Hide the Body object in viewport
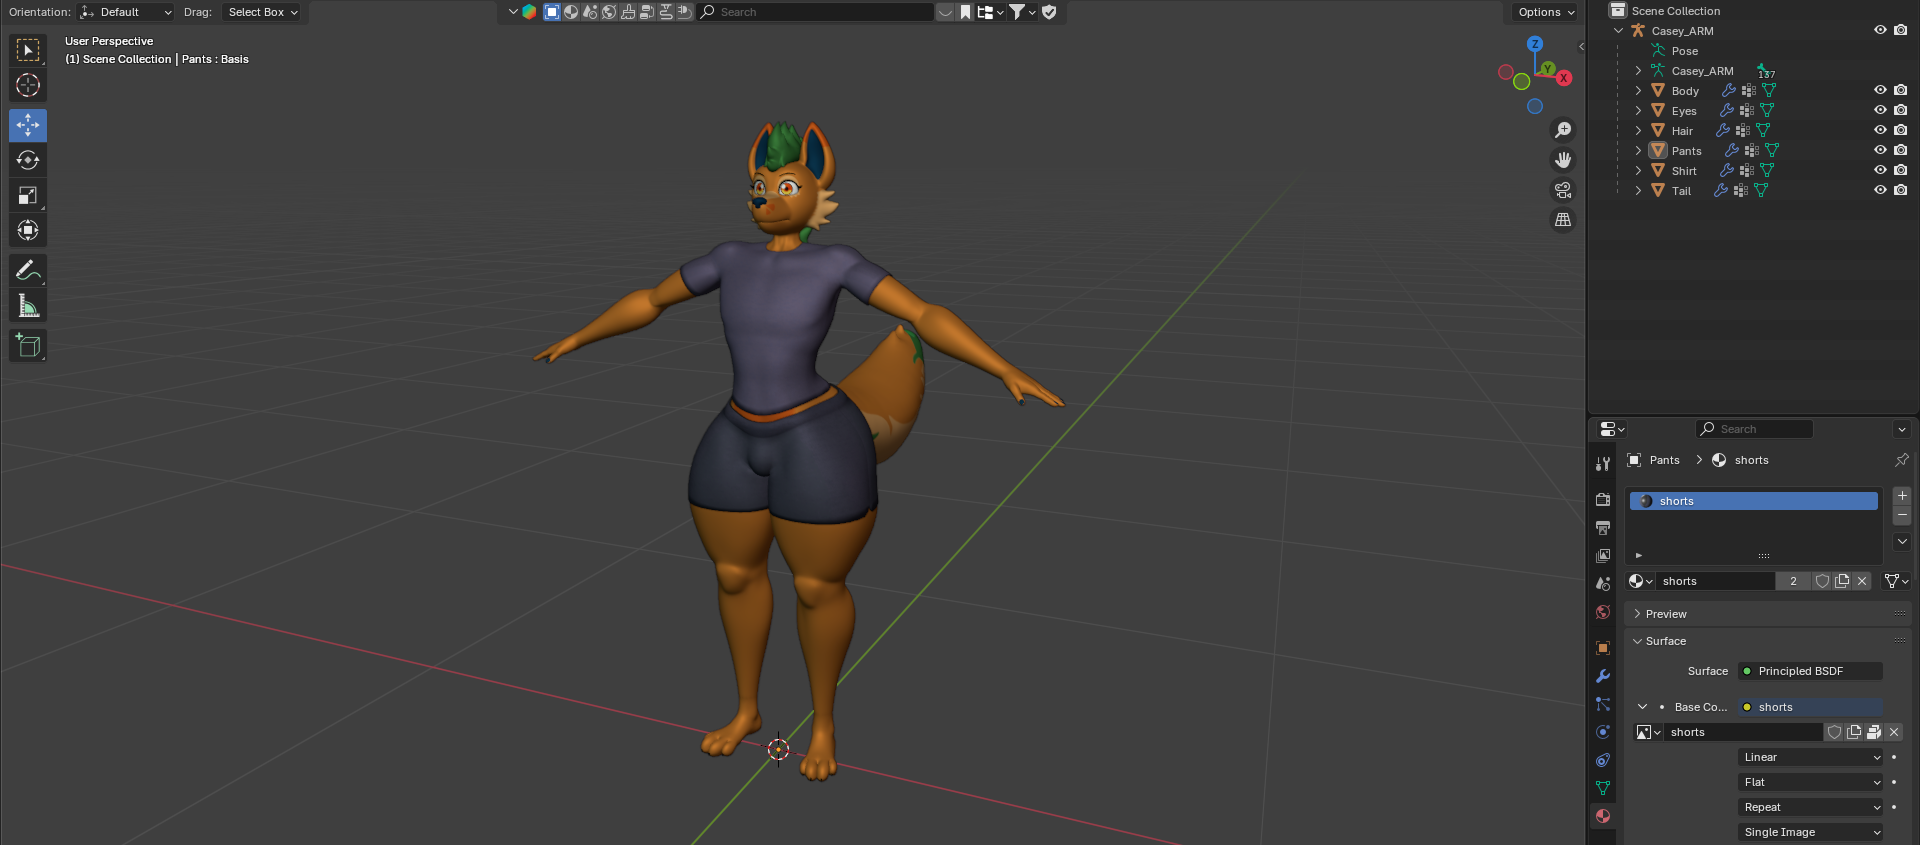Viewport: 1920px width, 845px height. click(x=1880, y=90)
